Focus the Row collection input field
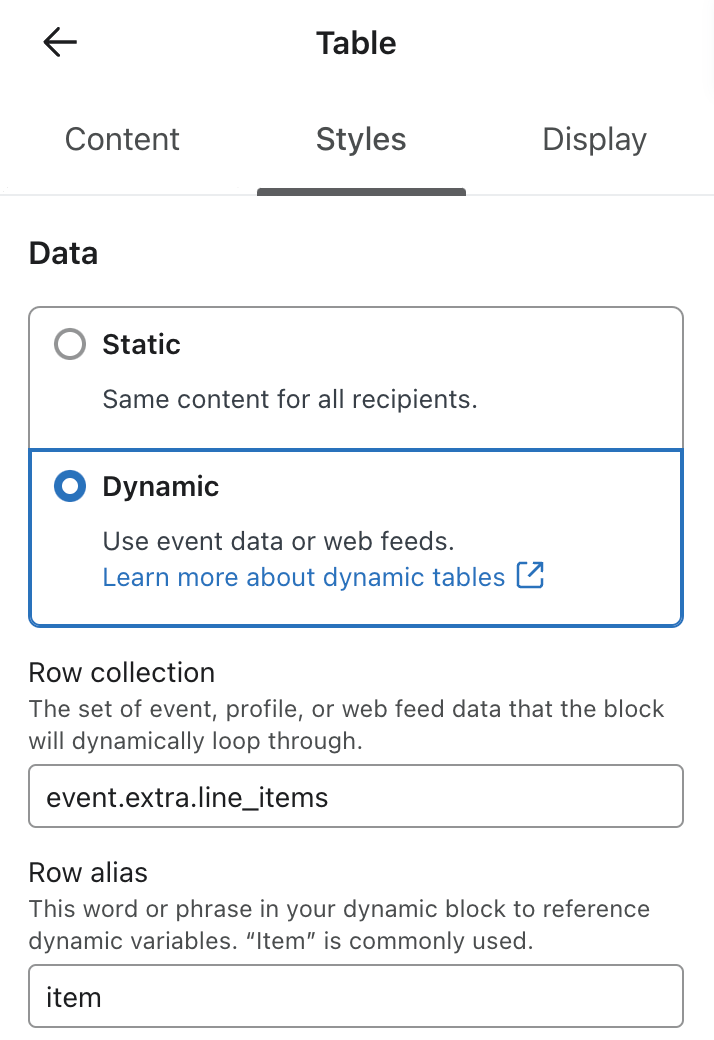The width and height of the screenshot is (714, 1040). [x=356, y=796]
